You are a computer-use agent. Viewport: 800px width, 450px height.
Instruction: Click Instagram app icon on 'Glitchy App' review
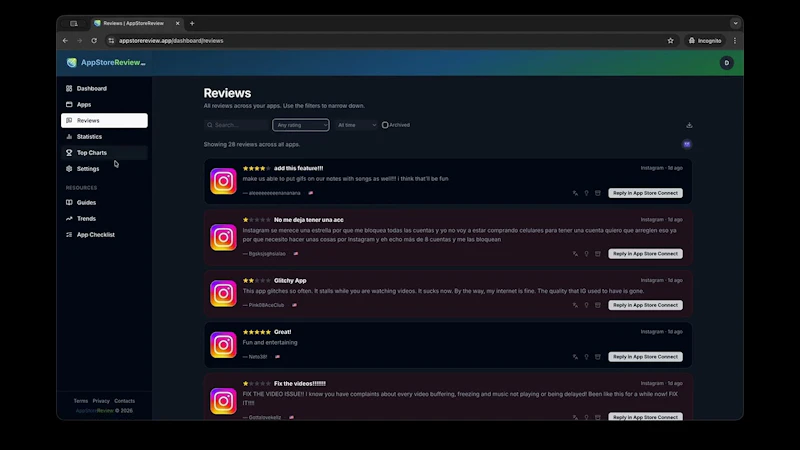[223, 293]
